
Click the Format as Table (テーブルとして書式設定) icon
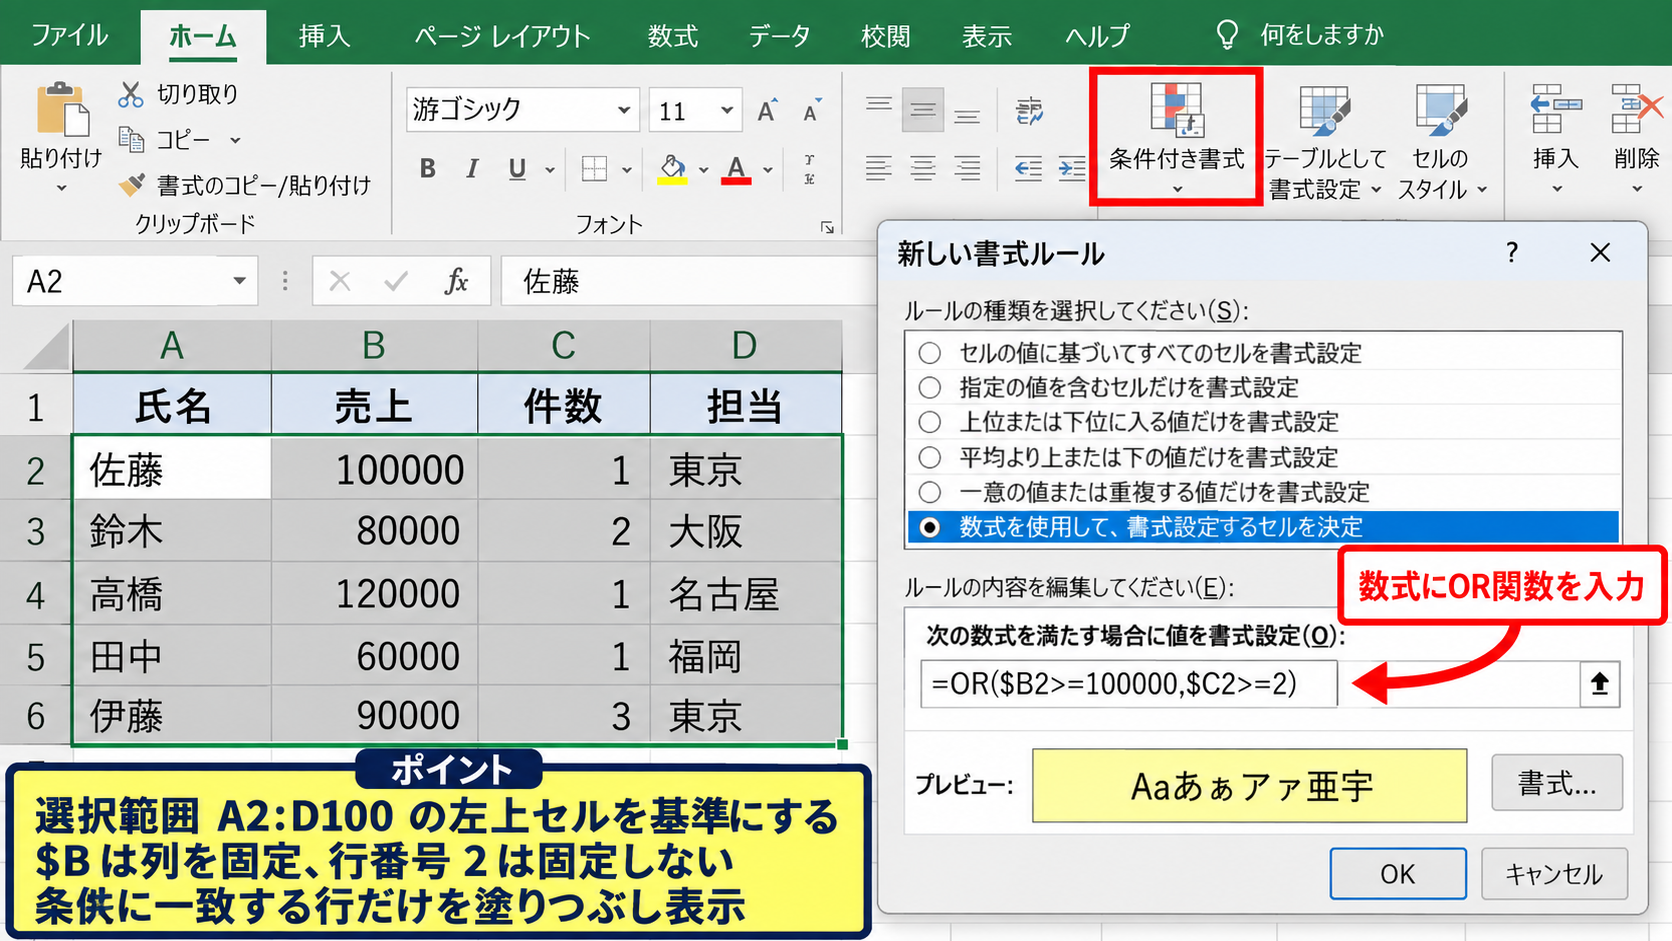[x=1325, y=110]
